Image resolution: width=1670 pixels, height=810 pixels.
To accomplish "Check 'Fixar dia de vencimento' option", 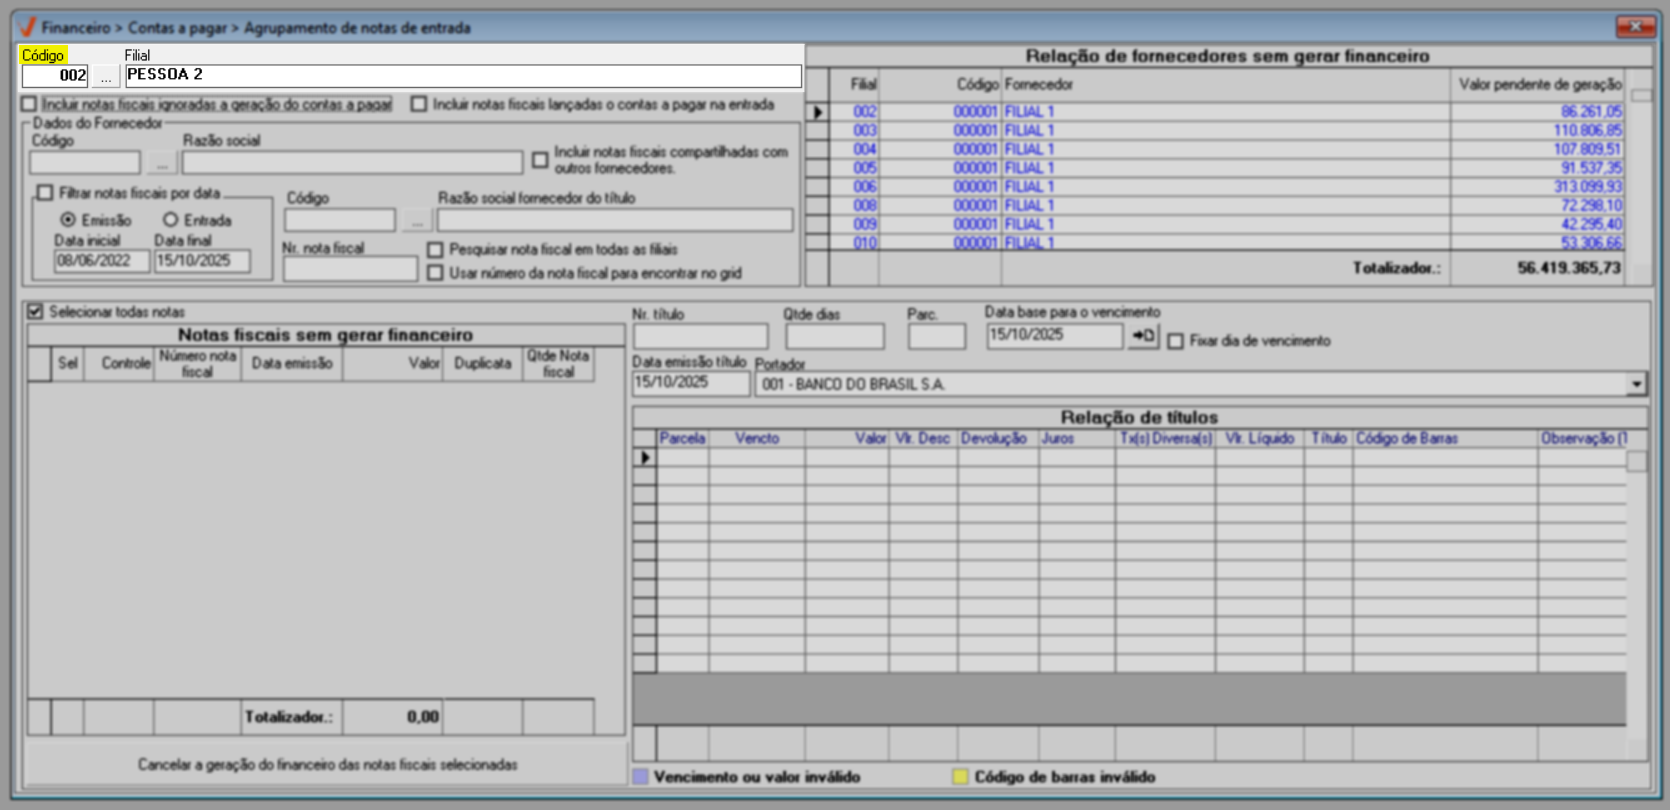I will click(1176, 341).
